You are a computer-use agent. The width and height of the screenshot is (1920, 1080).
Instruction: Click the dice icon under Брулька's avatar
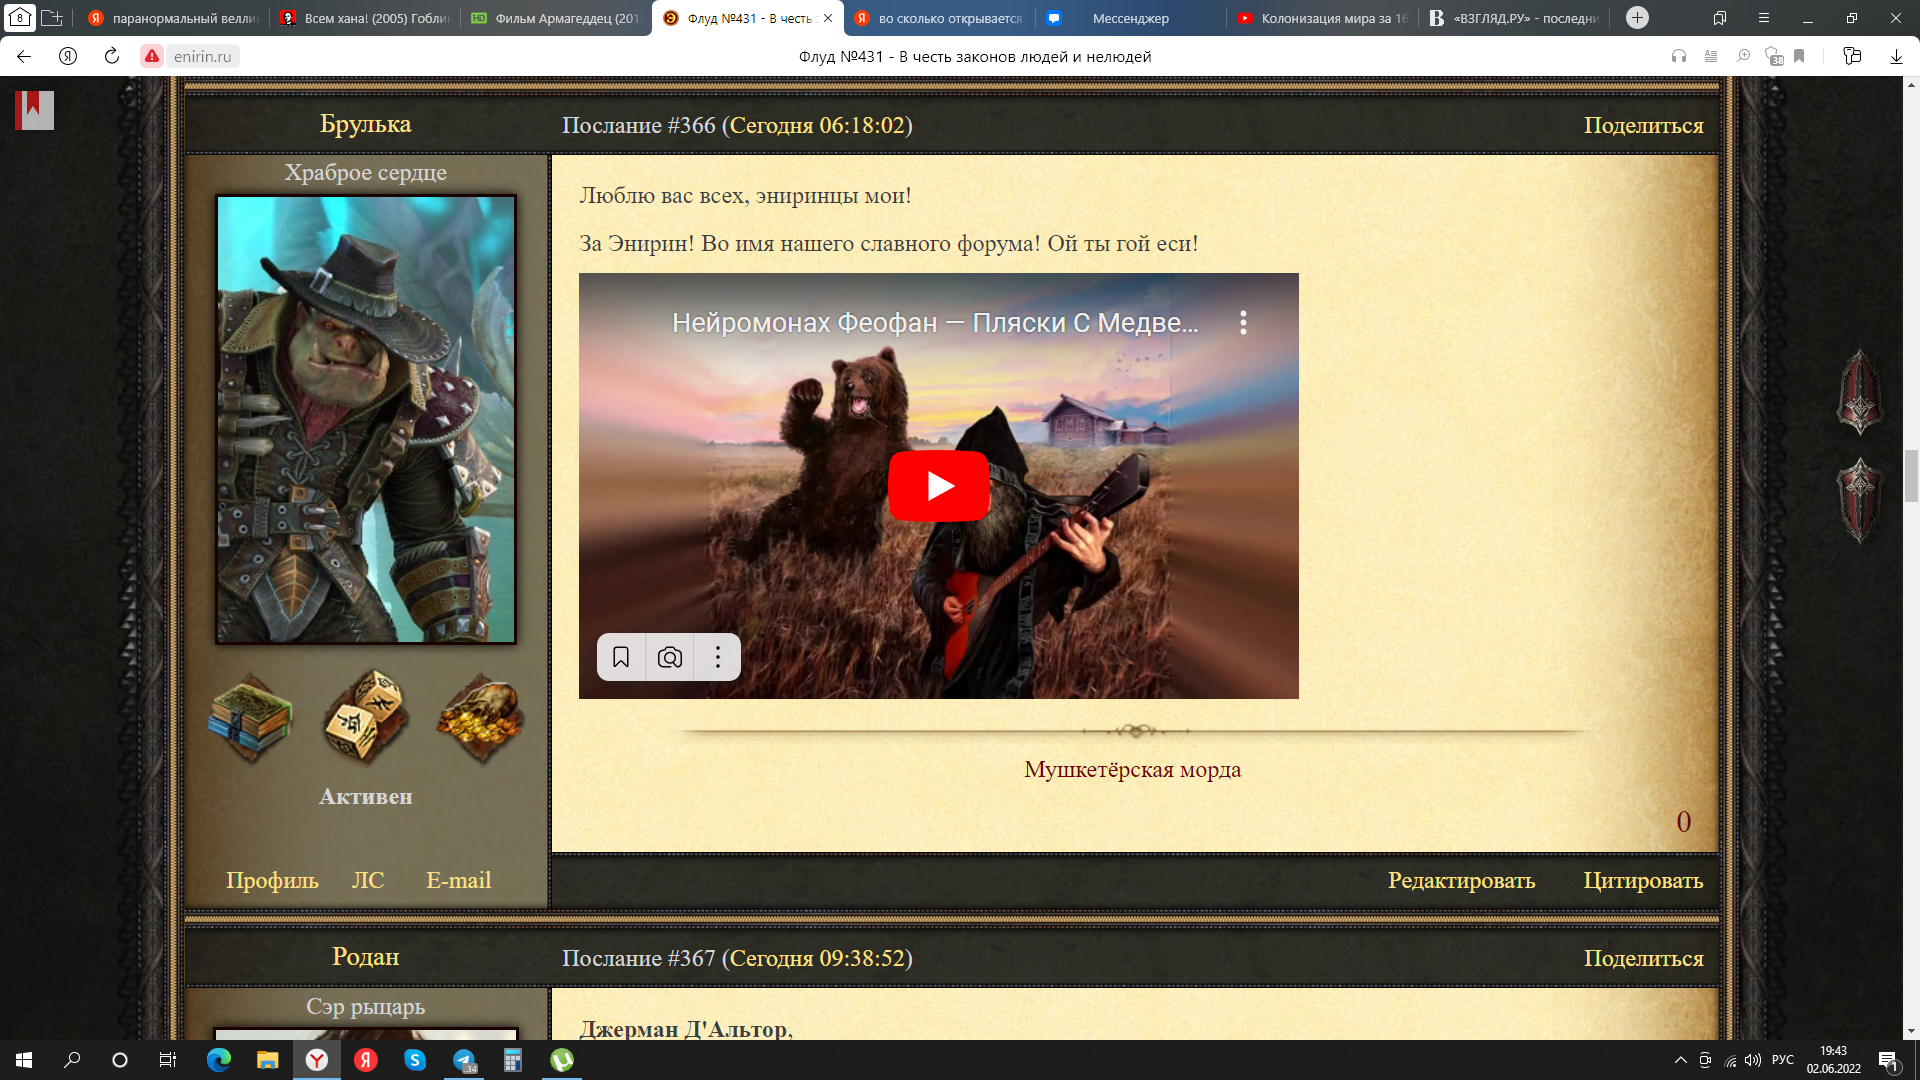tap(365, 717)
